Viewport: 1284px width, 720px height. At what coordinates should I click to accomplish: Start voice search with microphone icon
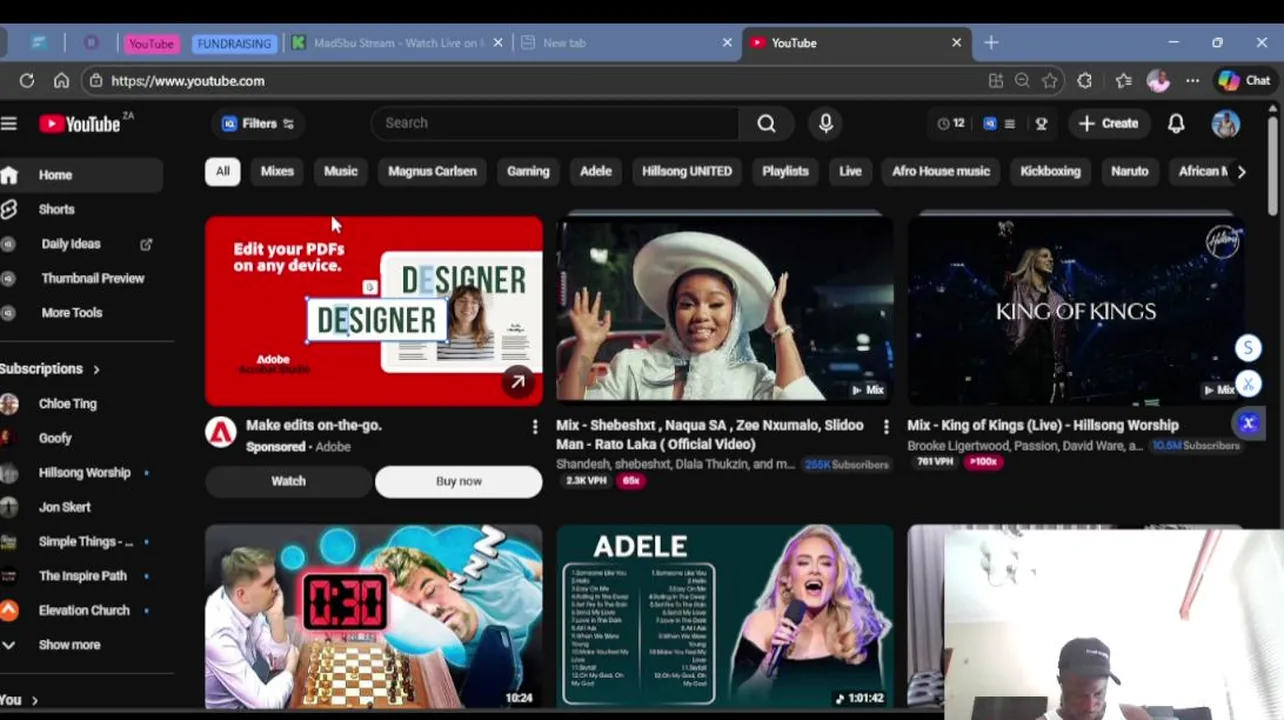(826, 123)
